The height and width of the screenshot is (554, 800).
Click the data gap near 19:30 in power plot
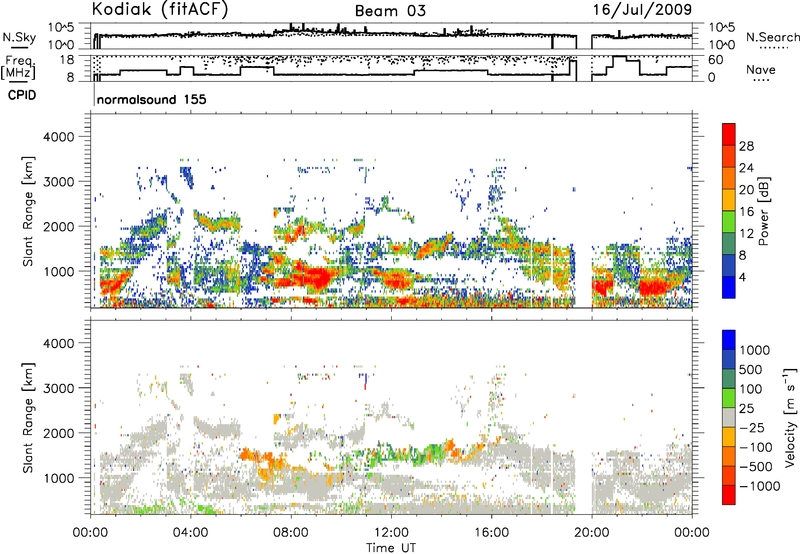tap(584, 210)
